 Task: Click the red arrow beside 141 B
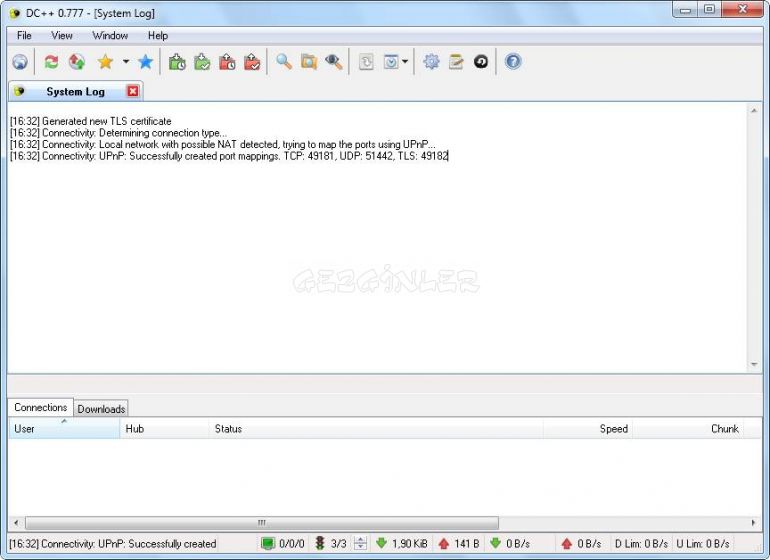[x=444, y=543]
